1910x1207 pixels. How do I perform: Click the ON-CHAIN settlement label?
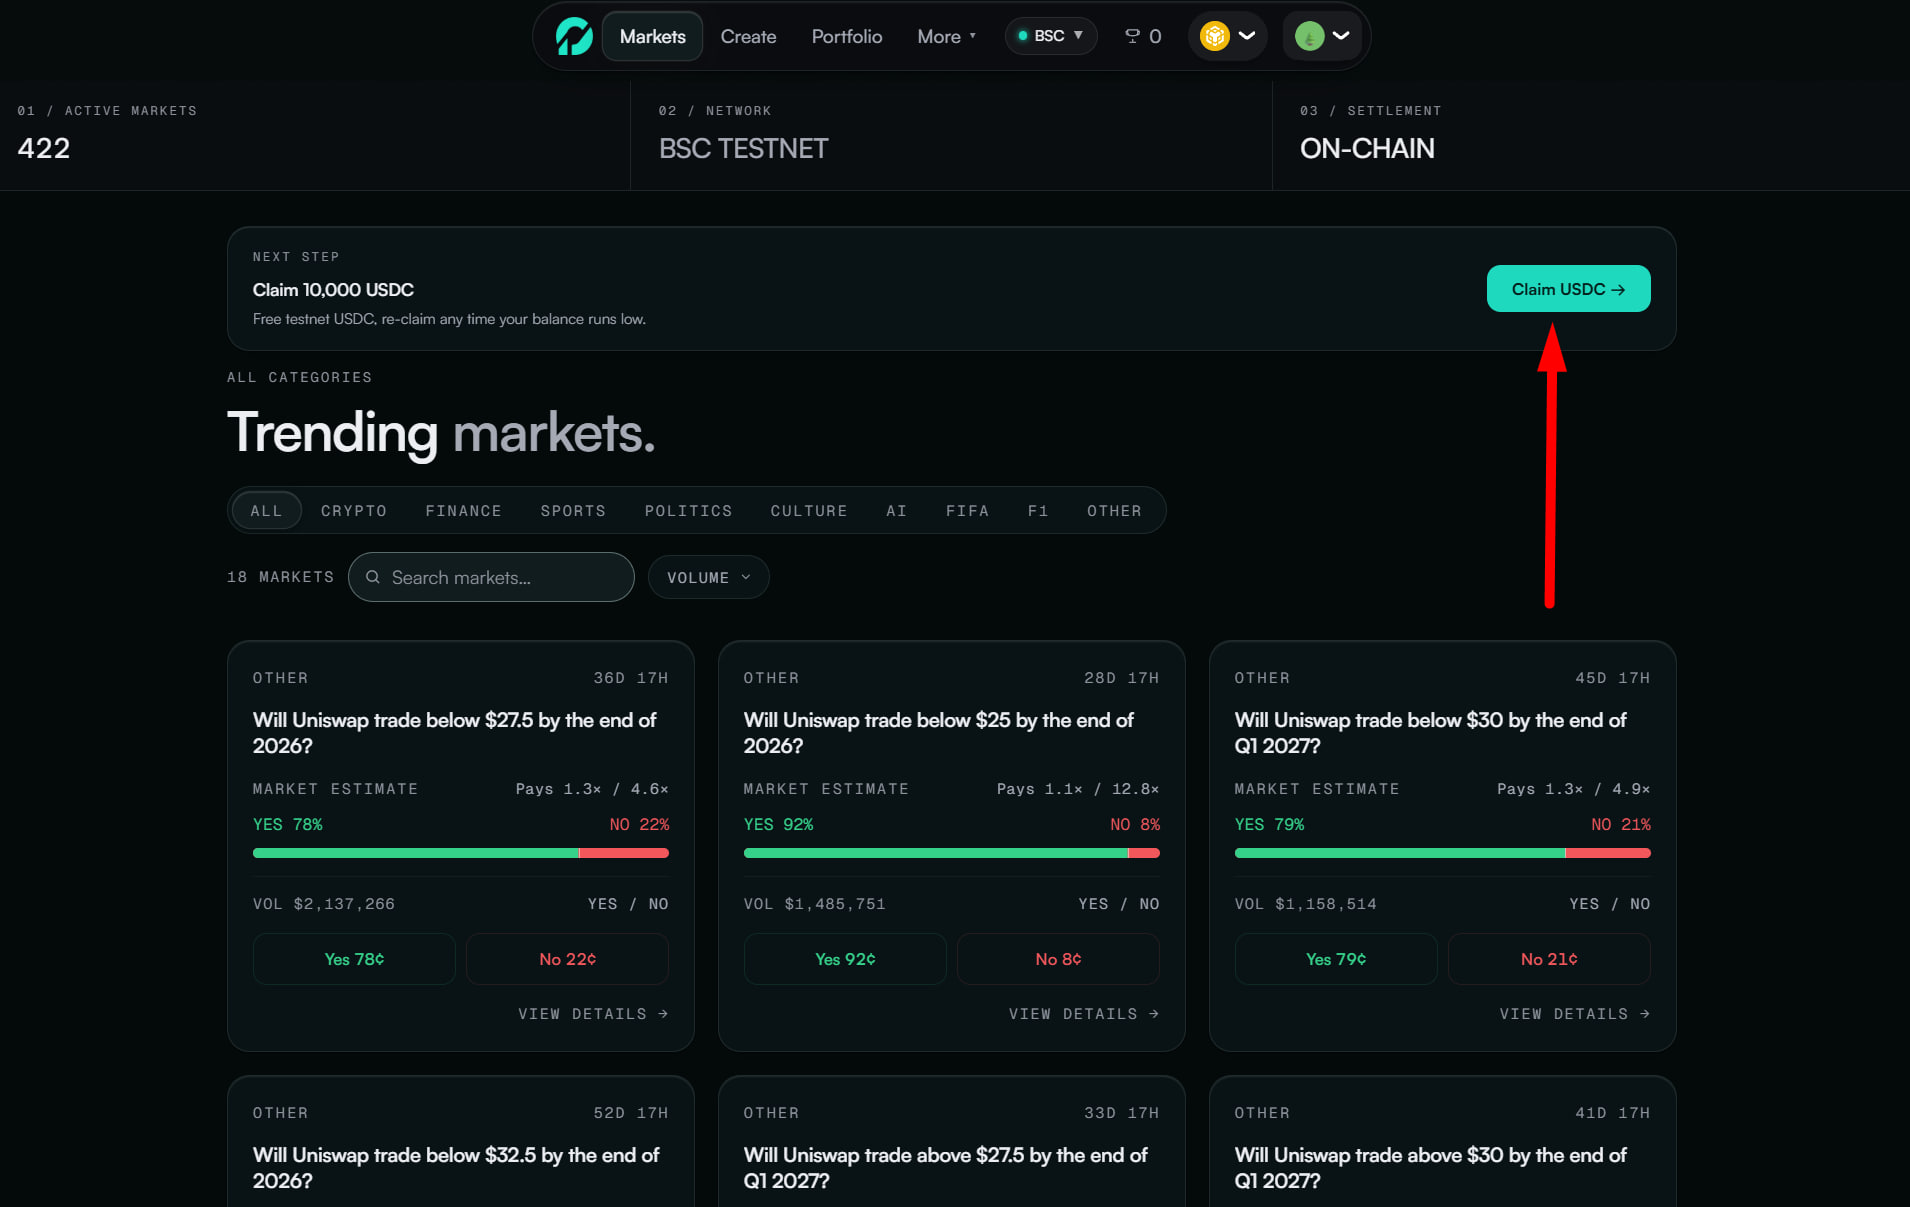tap(1367, 148)
